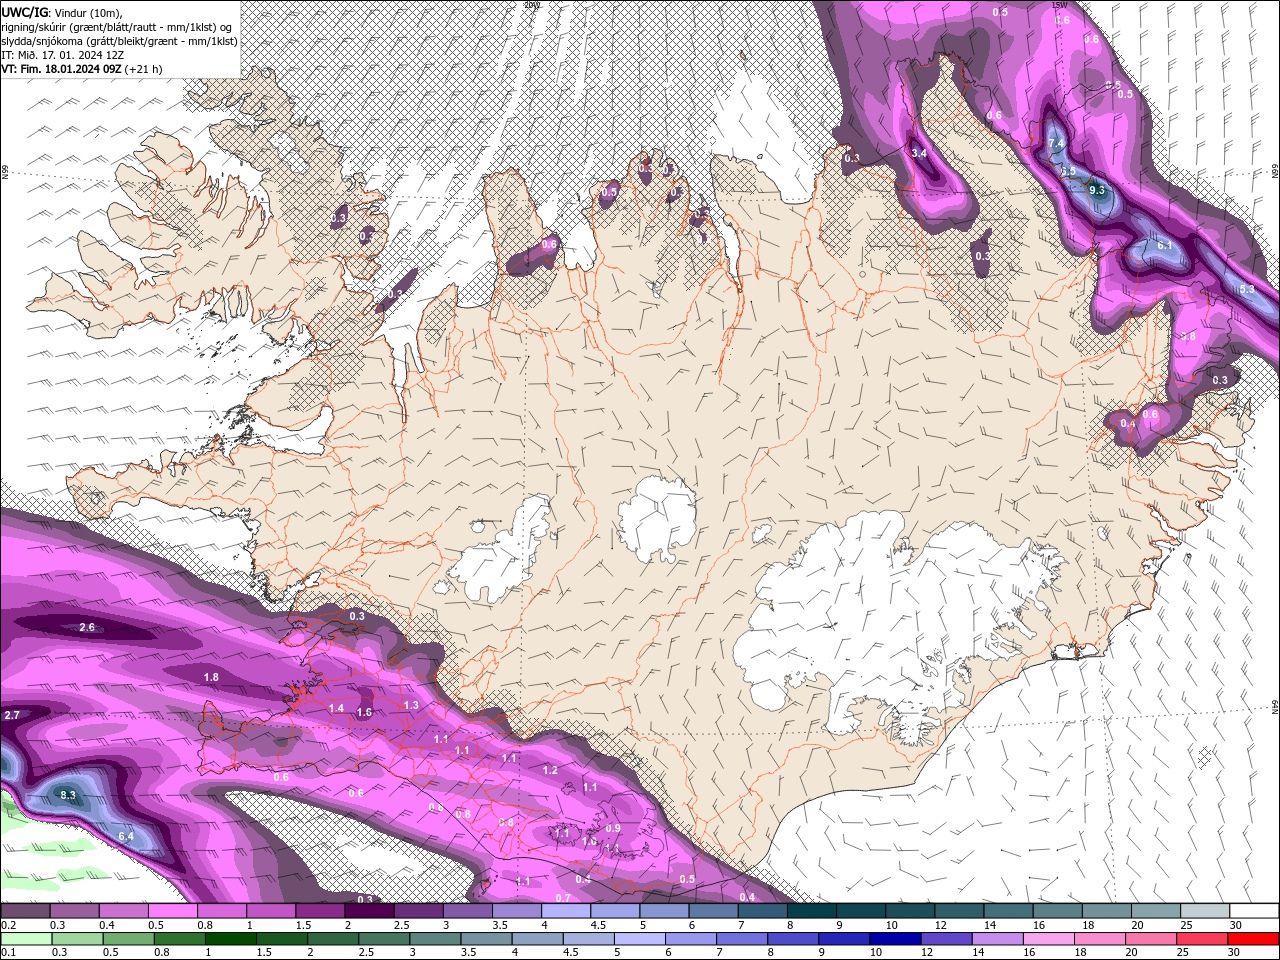Pick the darkest green 1 rain legend swatch

coord(230,939)
